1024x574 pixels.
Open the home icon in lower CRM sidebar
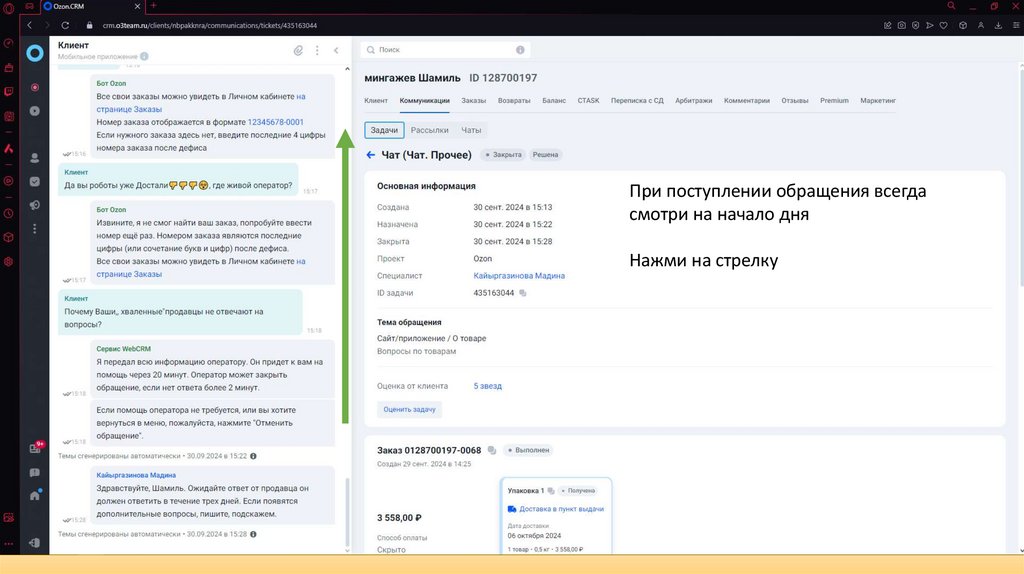(35, 495)
